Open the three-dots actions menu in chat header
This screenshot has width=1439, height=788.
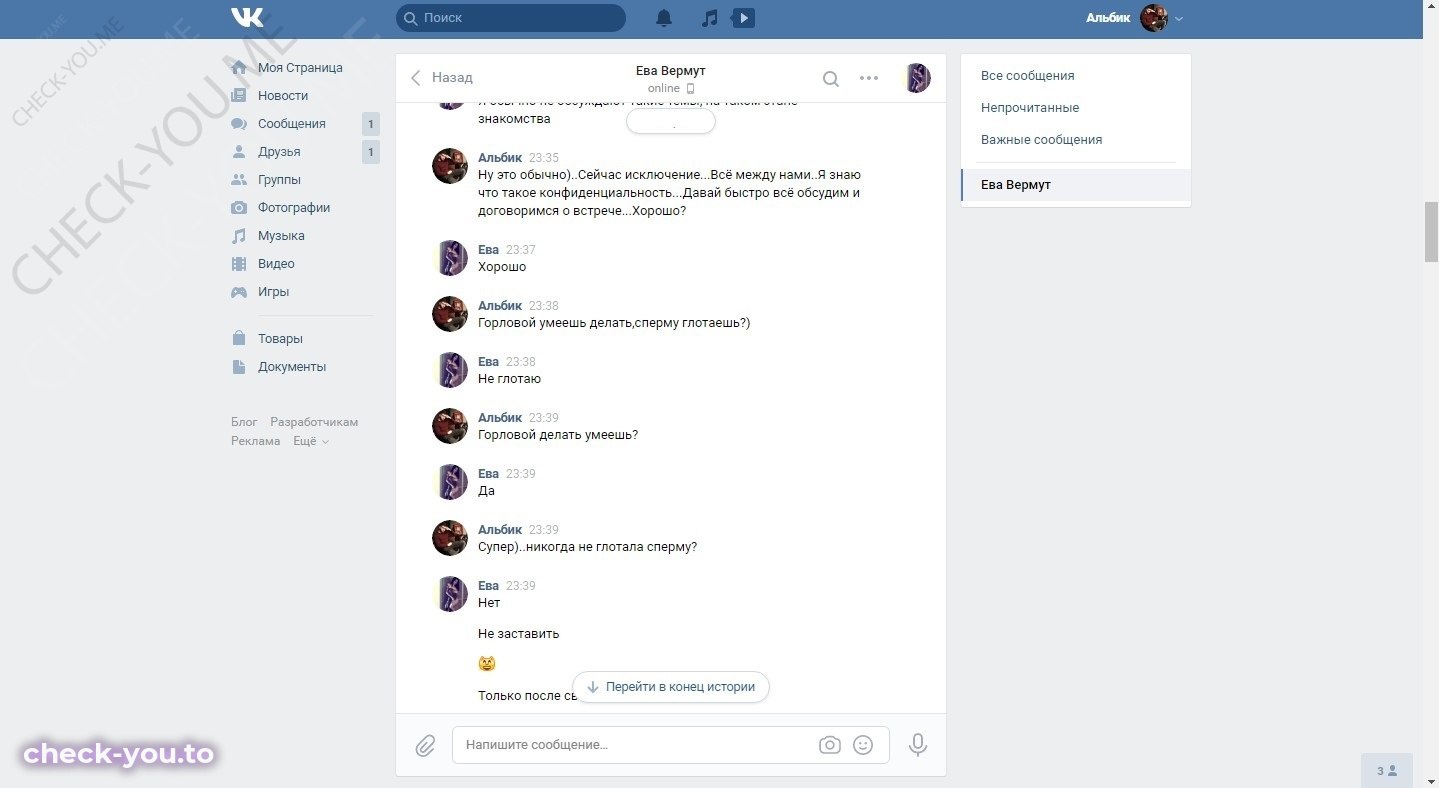(x=869, y=78)
